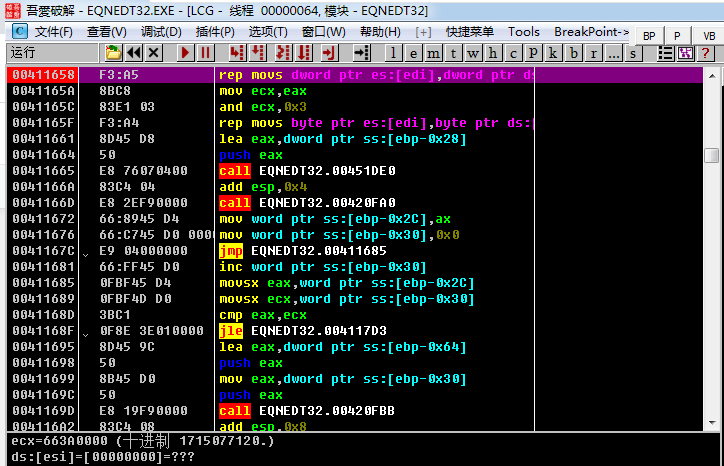Open the 文件(F) menu
This screenshot has width=724, height=466.
54,32
